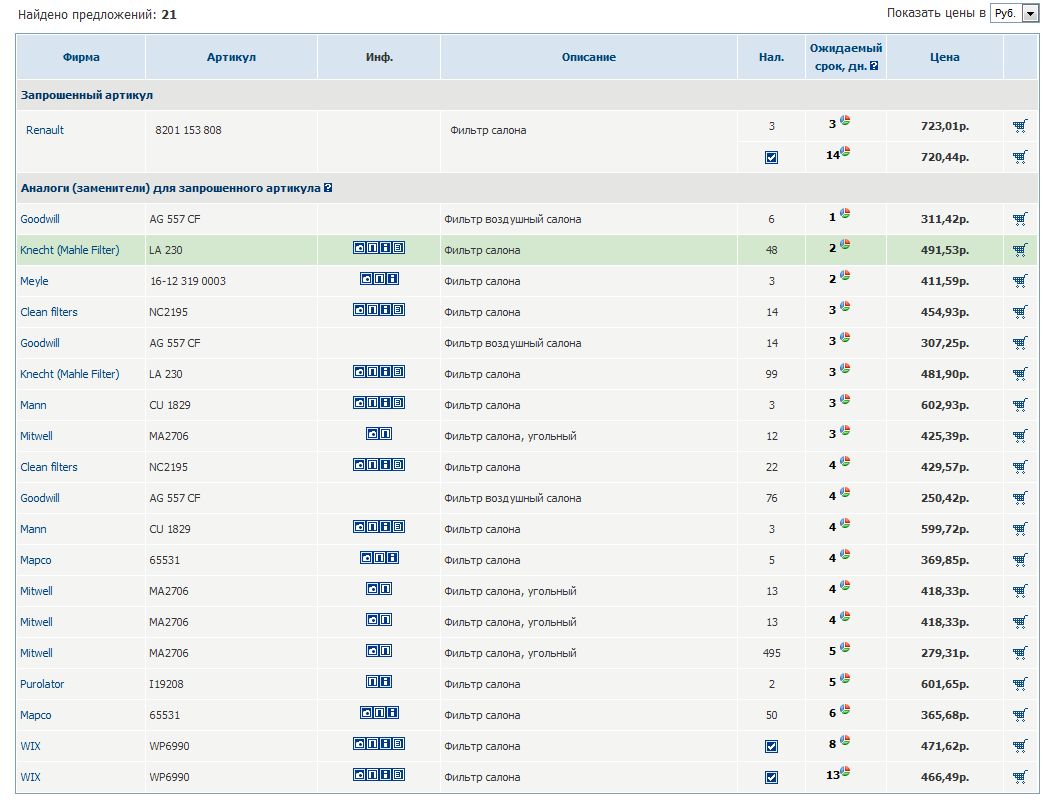Add Clean filters 454,93р. item to cart

pos(1020,312)
